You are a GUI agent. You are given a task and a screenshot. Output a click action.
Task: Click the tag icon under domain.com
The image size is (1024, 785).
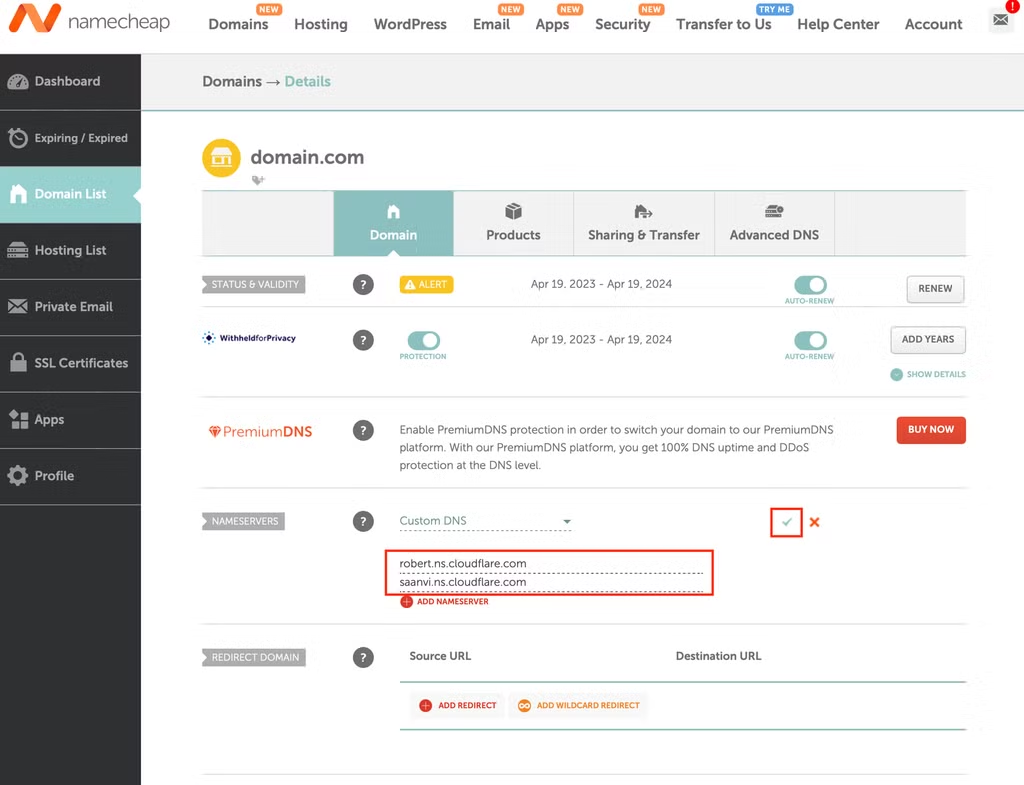click(x=258, y=180)
